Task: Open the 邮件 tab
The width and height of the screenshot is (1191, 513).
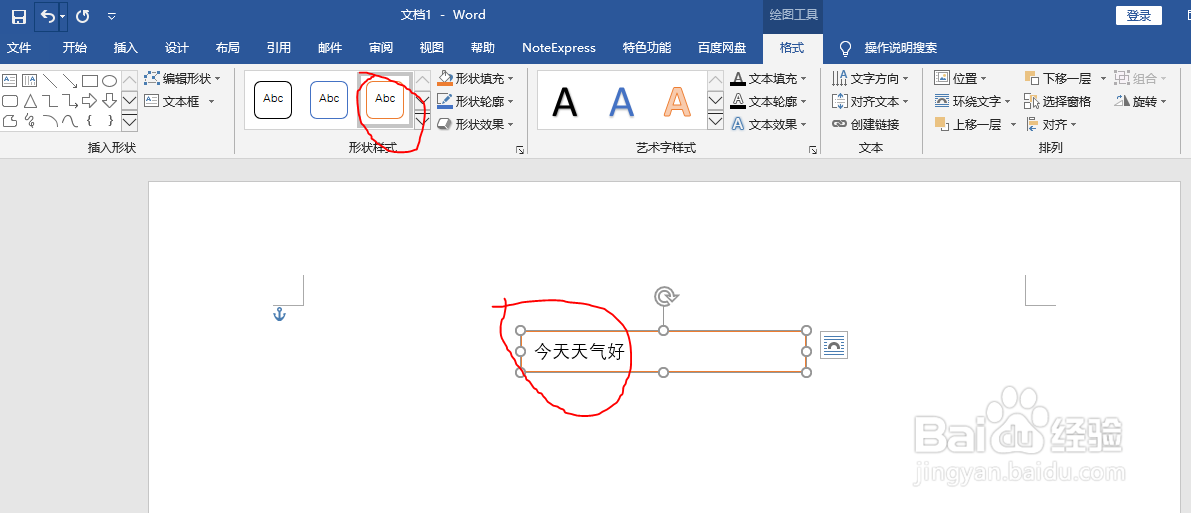Action: click(x=330, y=48)
